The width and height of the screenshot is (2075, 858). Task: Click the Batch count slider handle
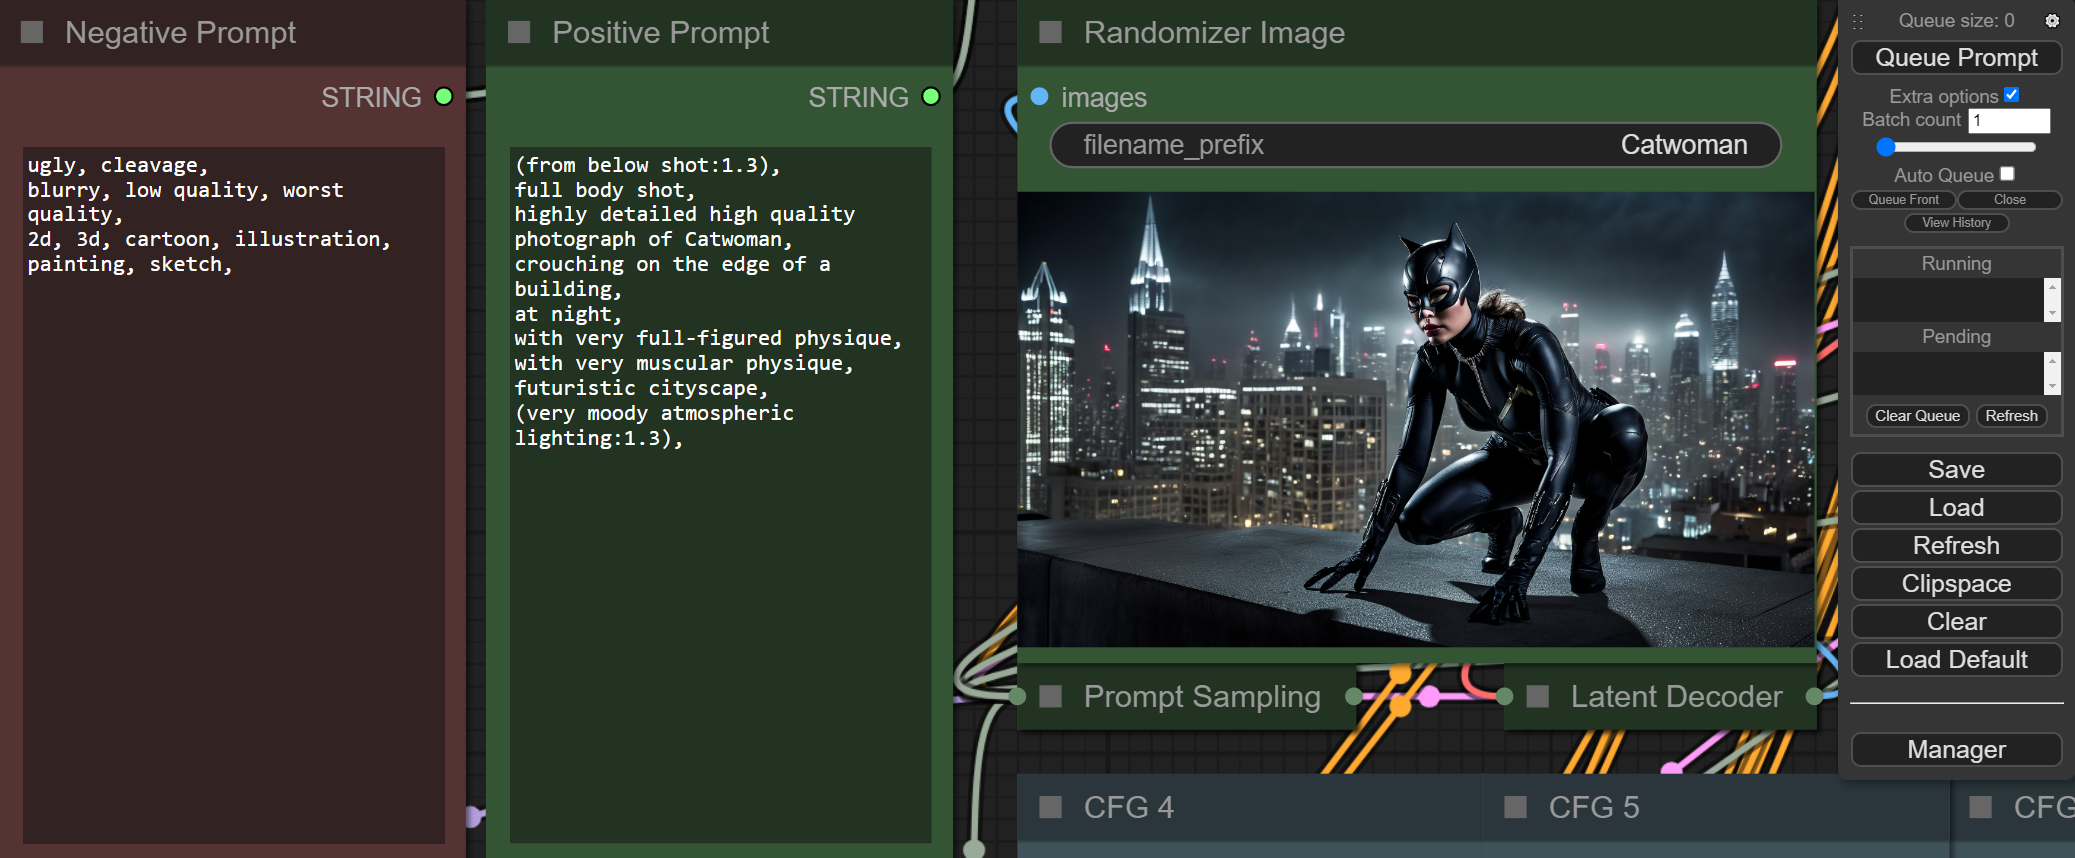pyautogui.click(x=1886, y=147)
